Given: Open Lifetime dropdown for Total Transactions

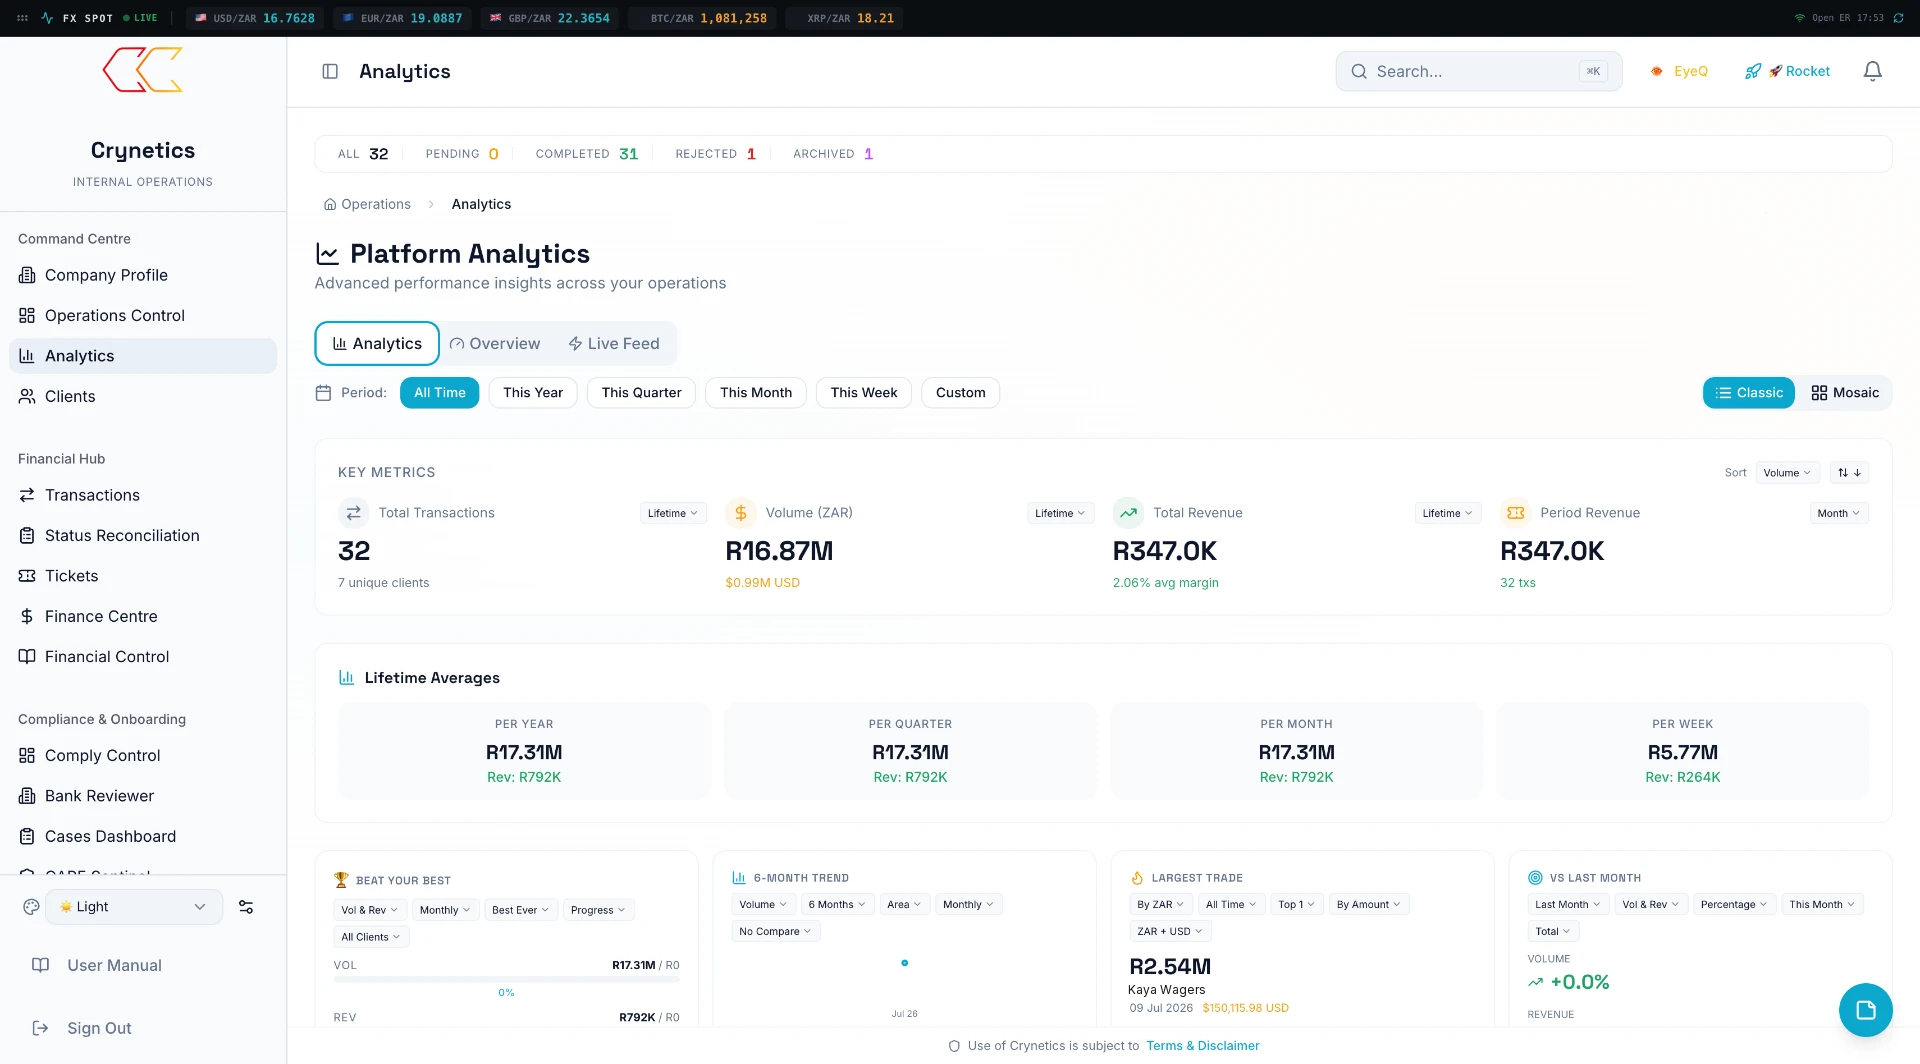Looking at the screenshot, I should tap(673, 513).
